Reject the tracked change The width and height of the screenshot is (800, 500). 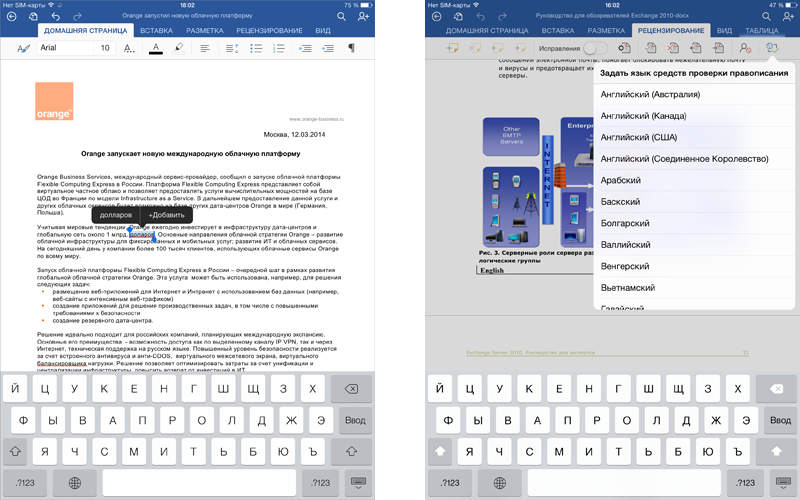point(673,48)
